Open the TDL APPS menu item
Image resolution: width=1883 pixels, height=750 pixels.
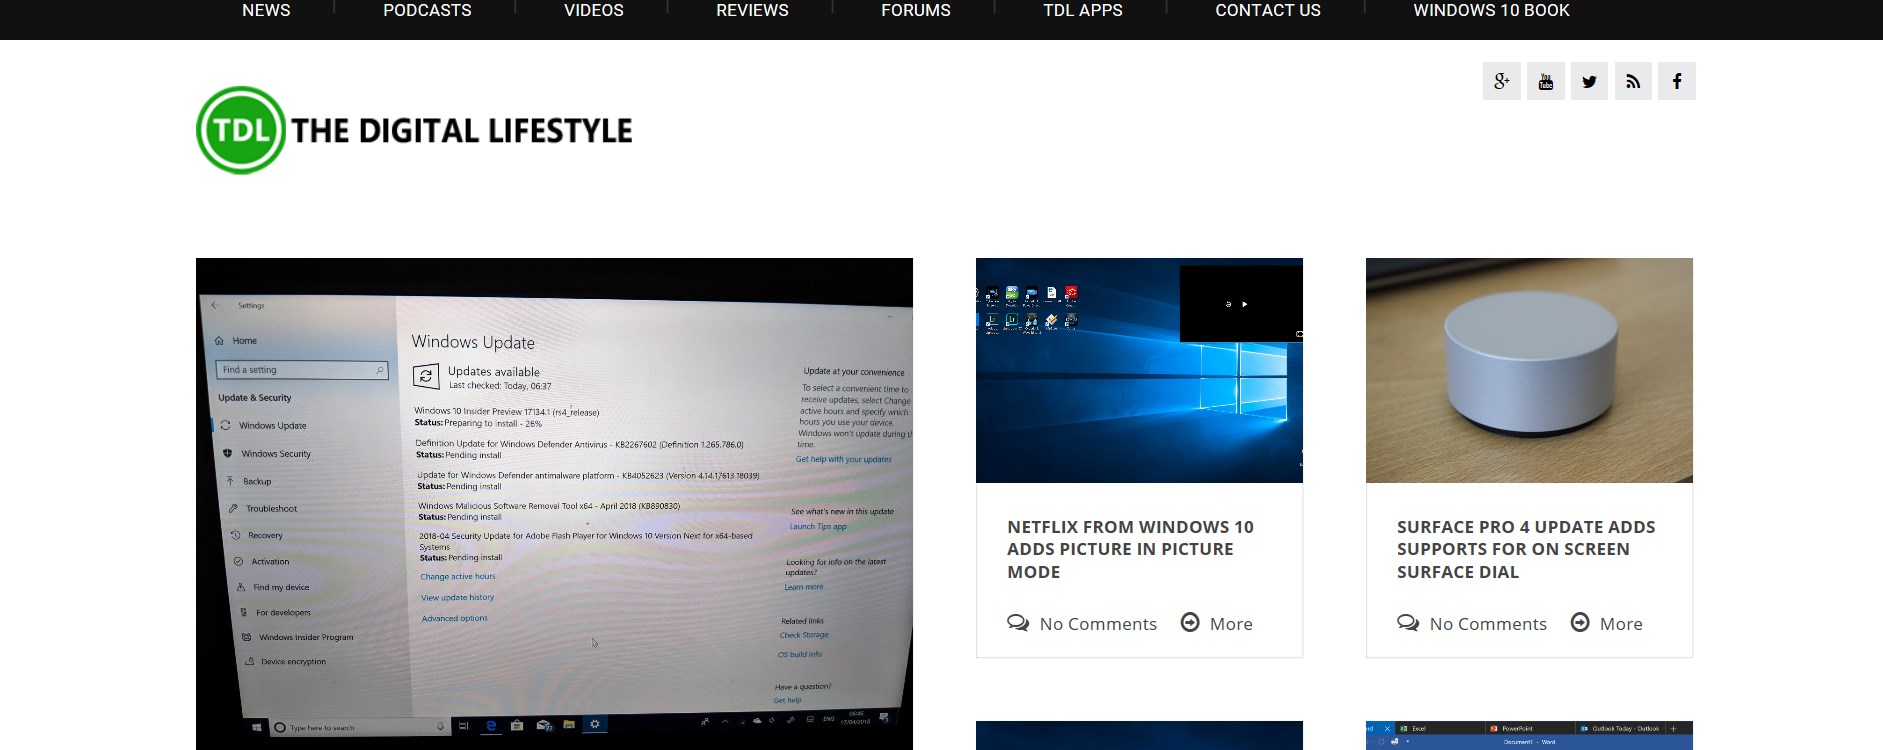point(1083,11)
